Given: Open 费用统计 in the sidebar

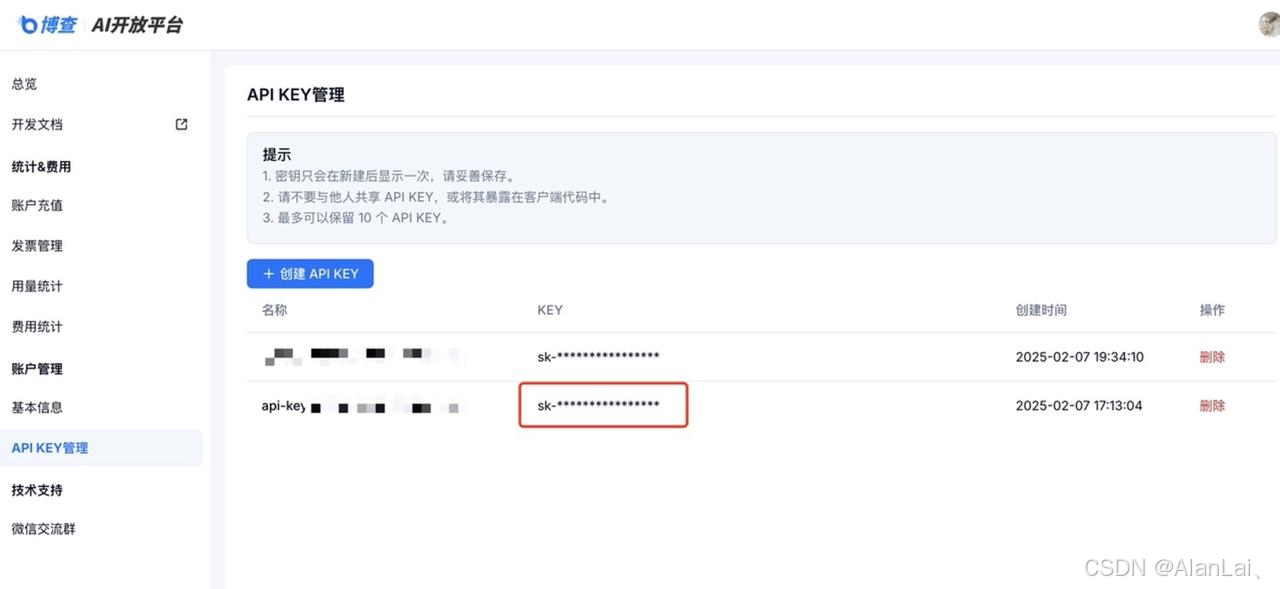Looking at the screenshot, I should (37, 326).
